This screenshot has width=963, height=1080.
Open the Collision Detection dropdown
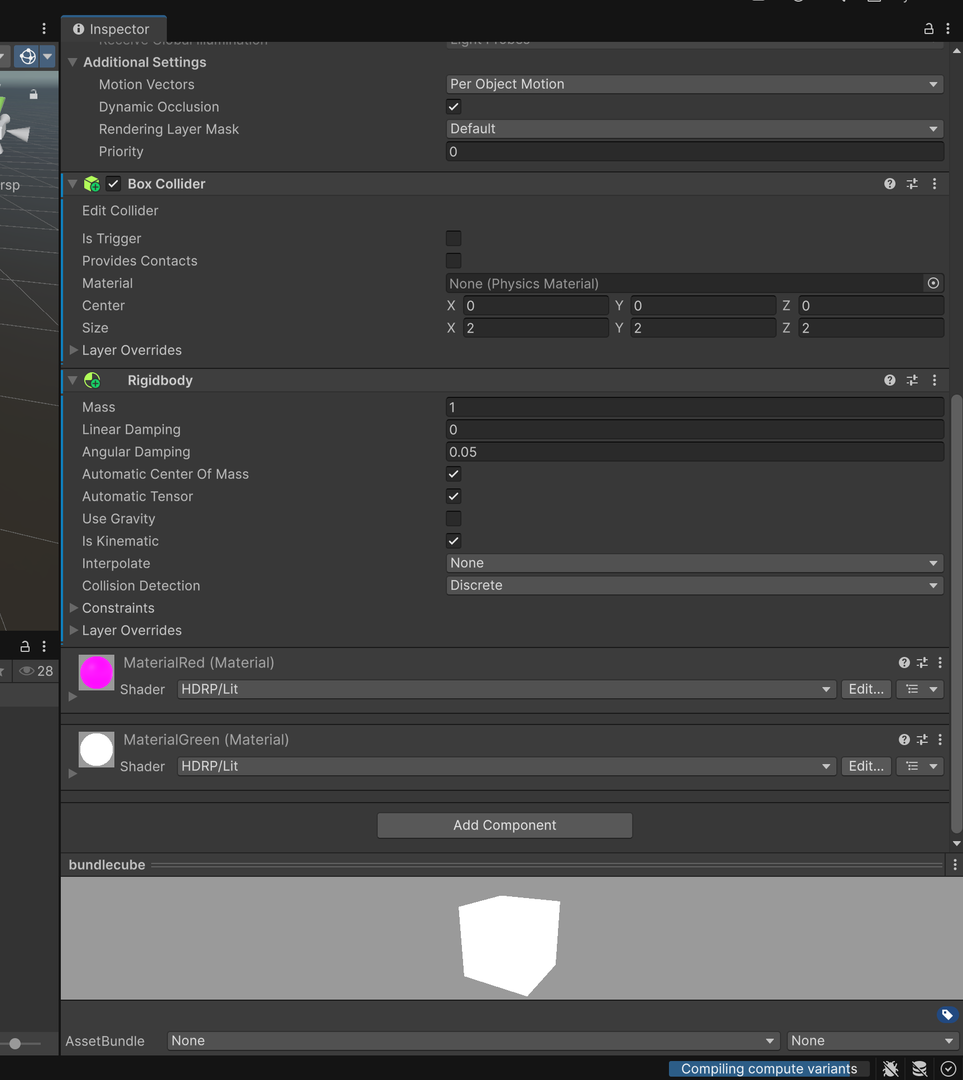(694, 585)
